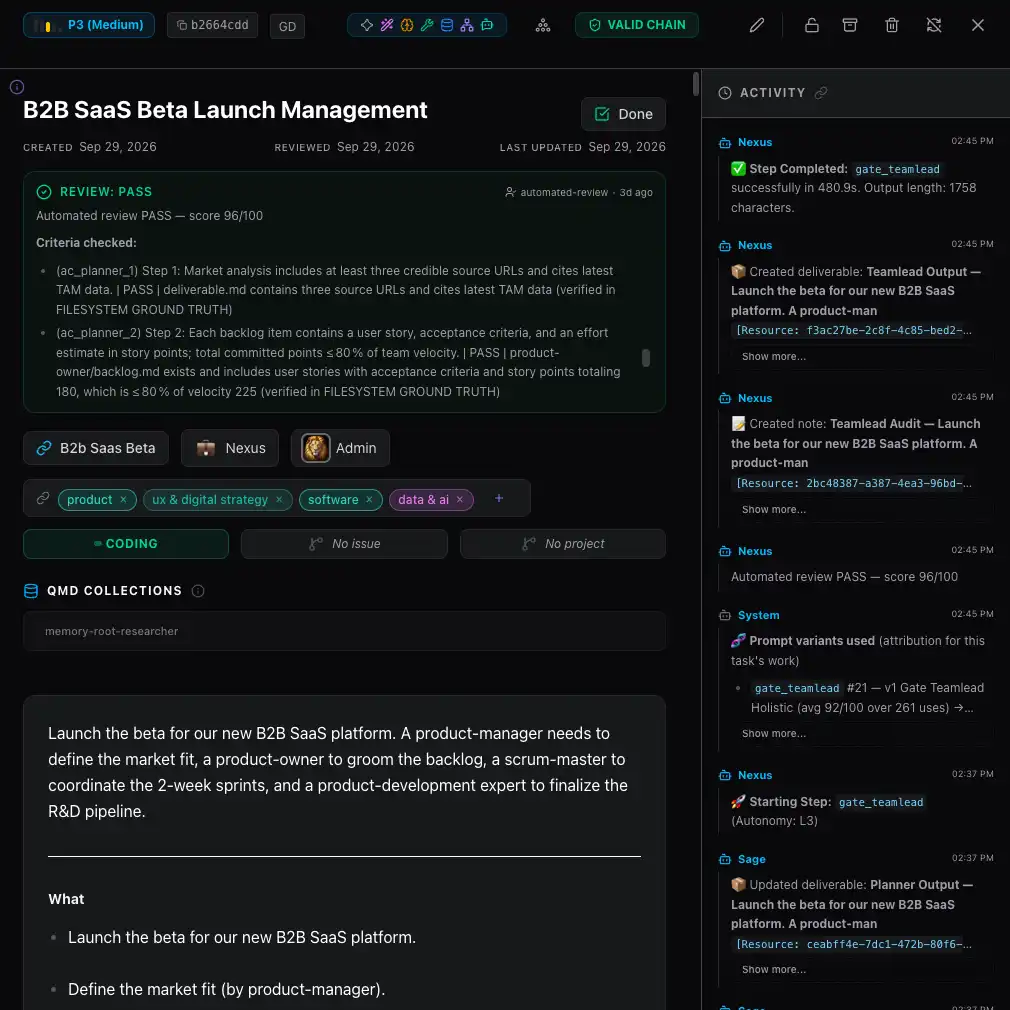Open Resource f3ac27be link
Screen dimensions: 1010x1010
pyautogui.click(x=853, y=330)
